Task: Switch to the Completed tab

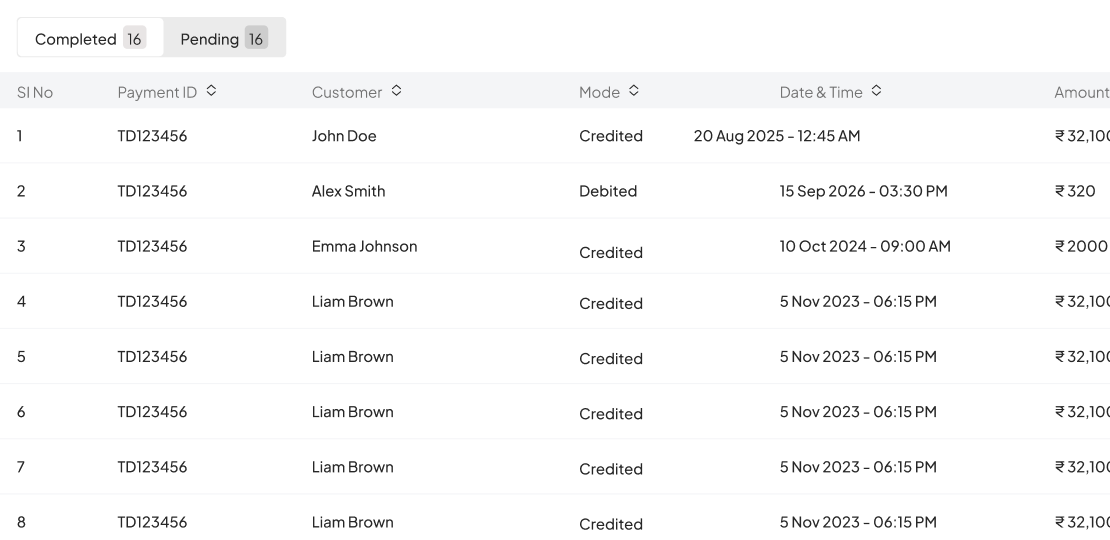Action: (76, 39)
